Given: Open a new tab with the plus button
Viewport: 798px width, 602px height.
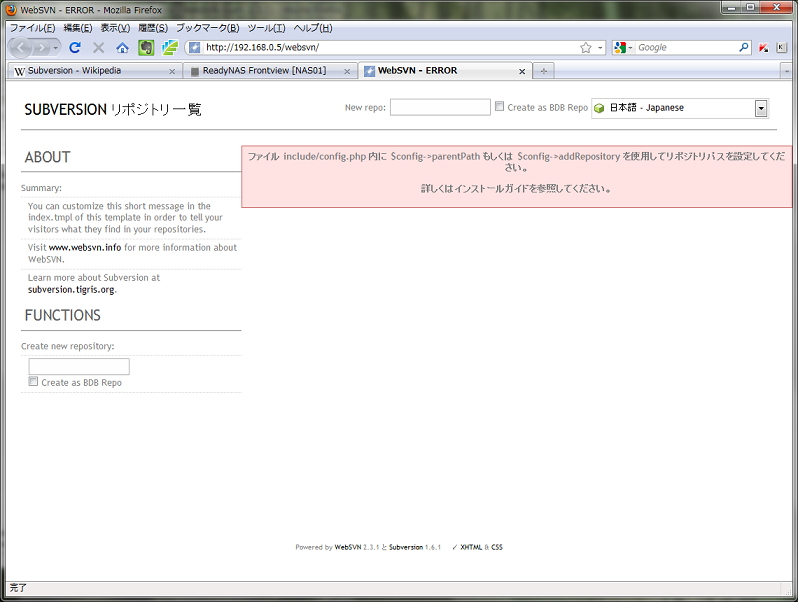Looking at the screenshot, I should click(x=544, y=71).
